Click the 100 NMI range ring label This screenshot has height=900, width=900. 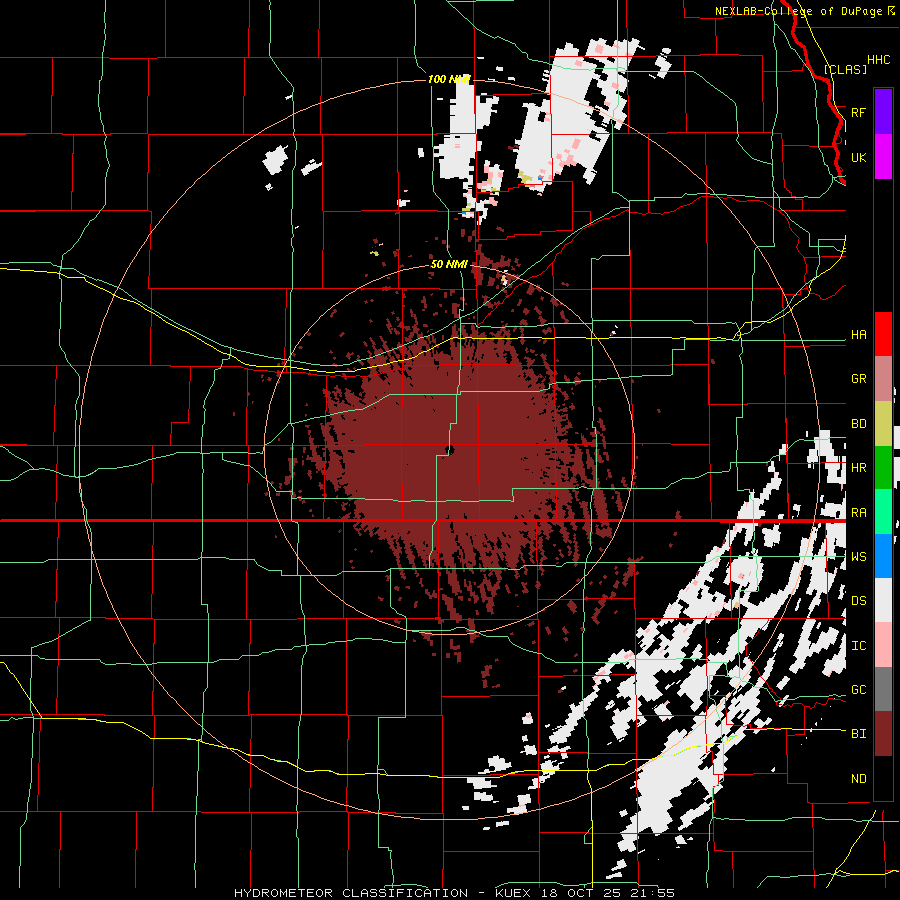(449, 79)
